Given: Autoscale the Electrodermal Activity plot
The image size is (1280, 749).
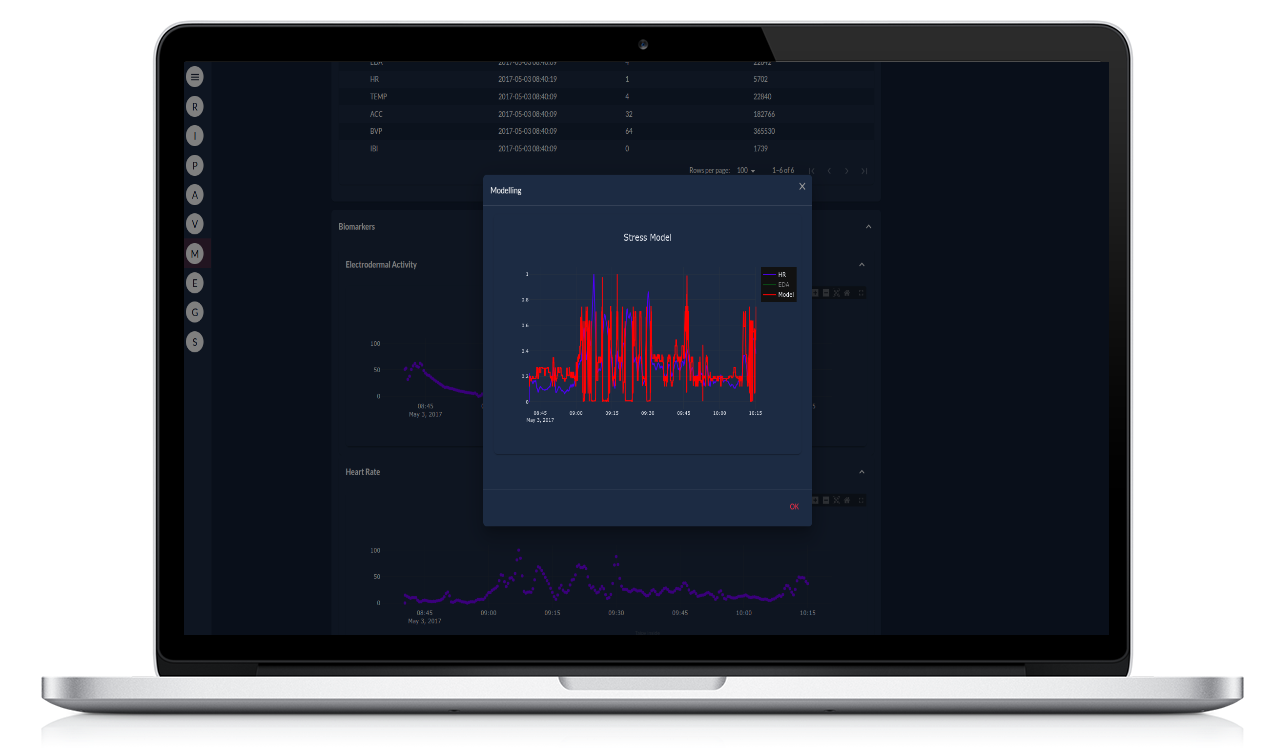Looking at the screenshot, I should coord(837,293).
